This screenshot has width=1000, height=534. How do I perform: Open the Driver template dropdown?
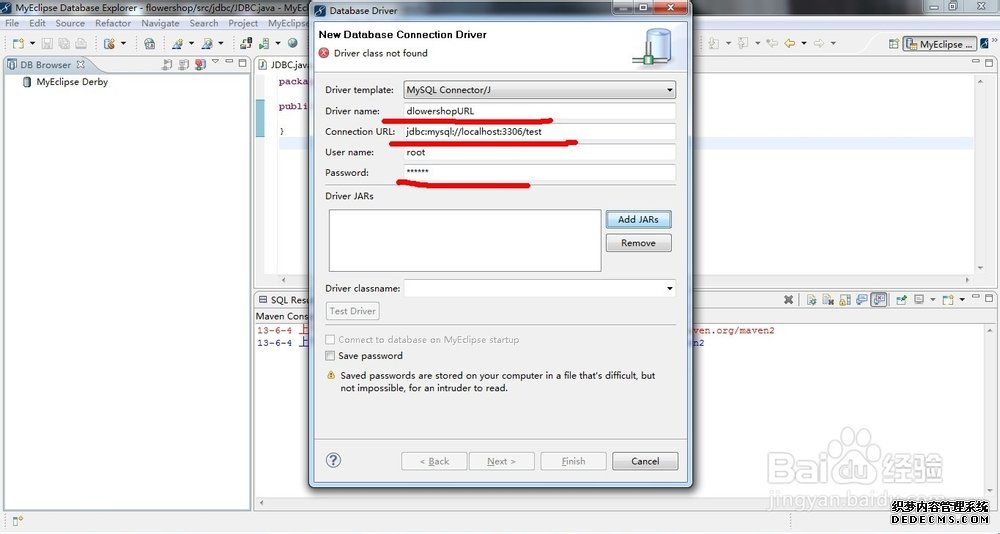(539, 90)
